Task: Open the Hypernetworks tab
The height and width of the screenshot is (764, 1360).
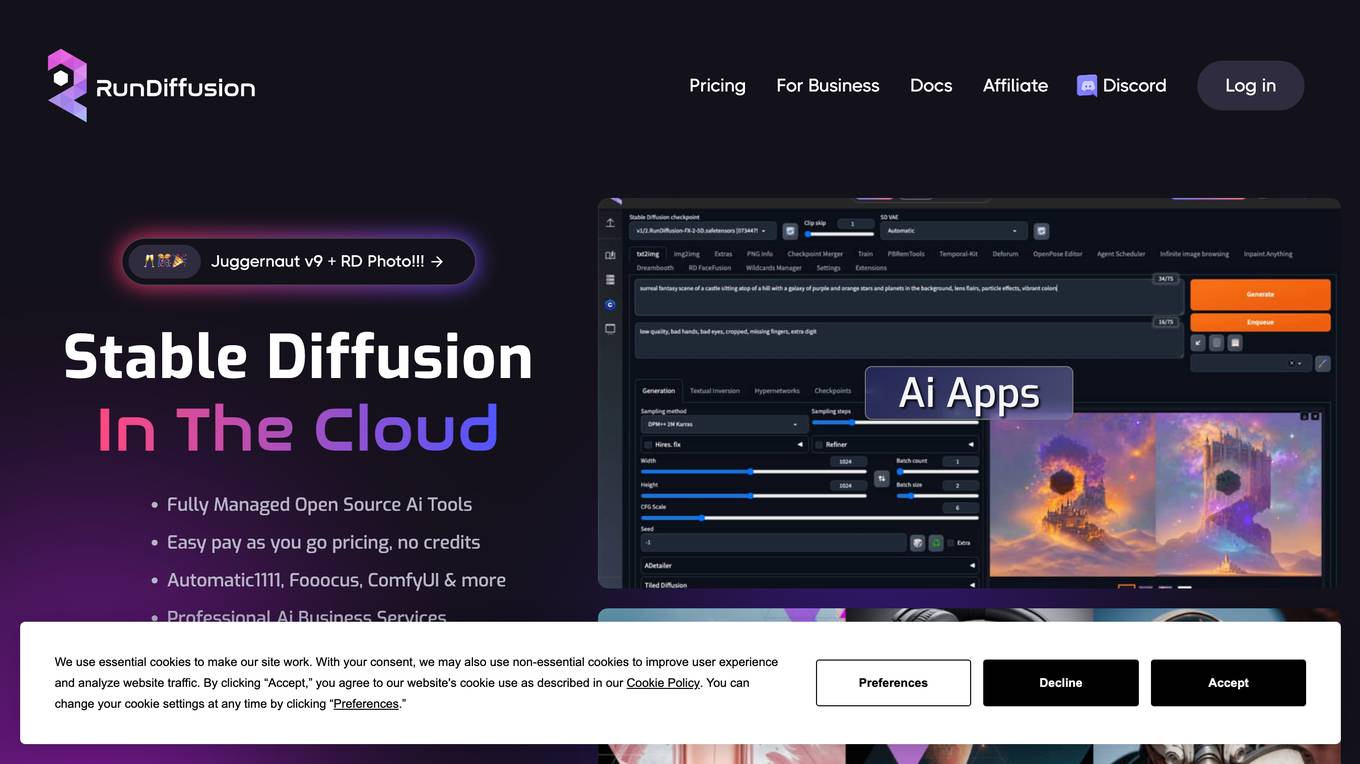Action: pyautogui.click(x=777, y=391)
